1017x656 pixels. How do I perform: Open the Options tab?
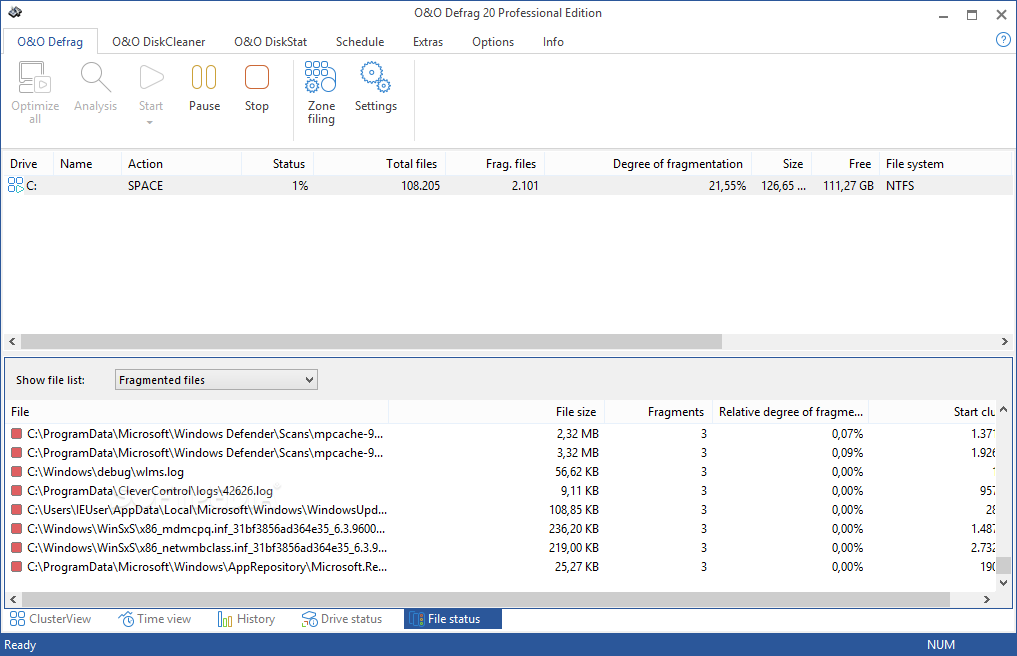click(x=493, y=42)
